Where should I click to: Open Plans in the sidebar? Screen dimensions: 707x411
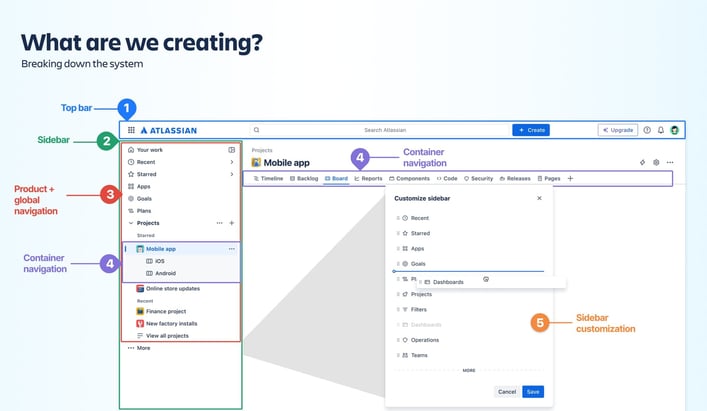point(139,210)
